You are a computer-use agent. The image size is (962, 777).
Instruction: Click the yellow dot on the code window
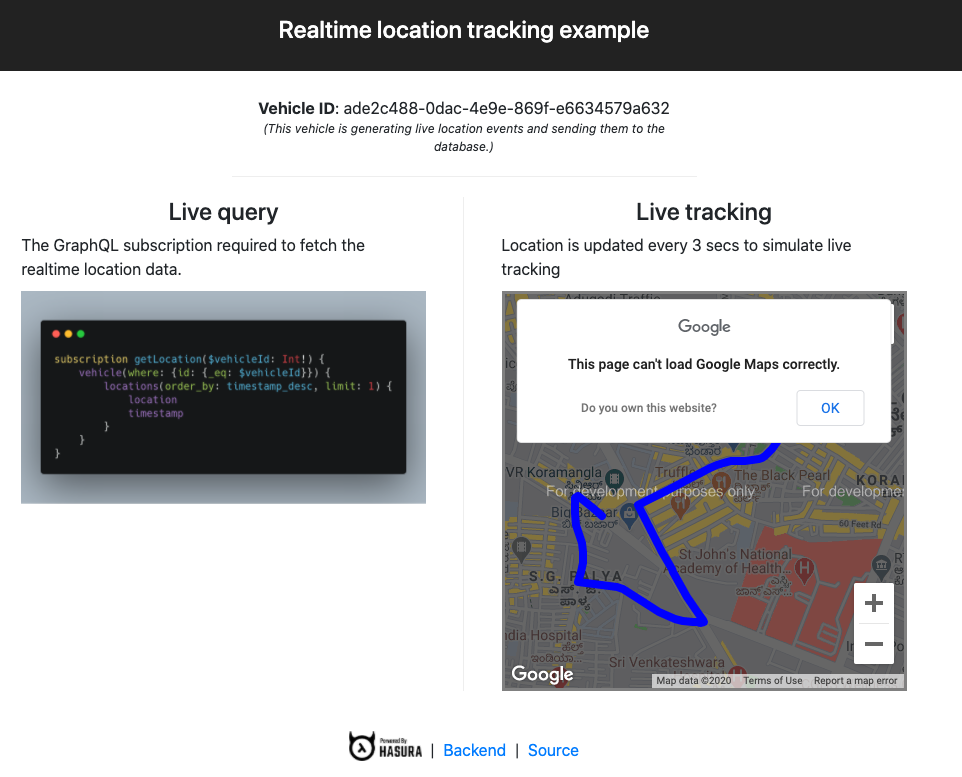(x=69, y=333)
